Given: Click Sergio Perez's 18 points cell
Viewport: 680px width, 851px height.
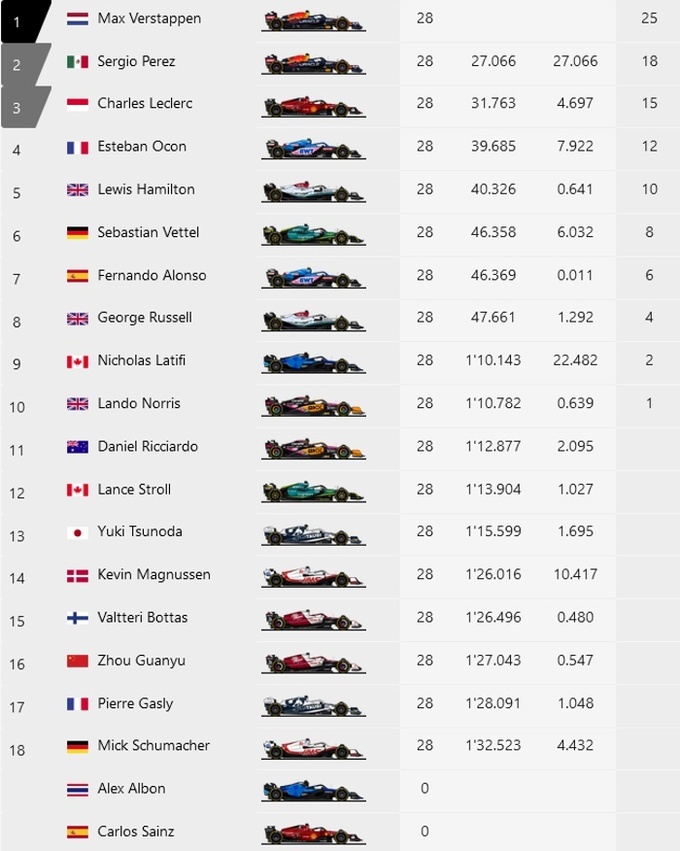Looking at the screenshot, I should 649,62.
